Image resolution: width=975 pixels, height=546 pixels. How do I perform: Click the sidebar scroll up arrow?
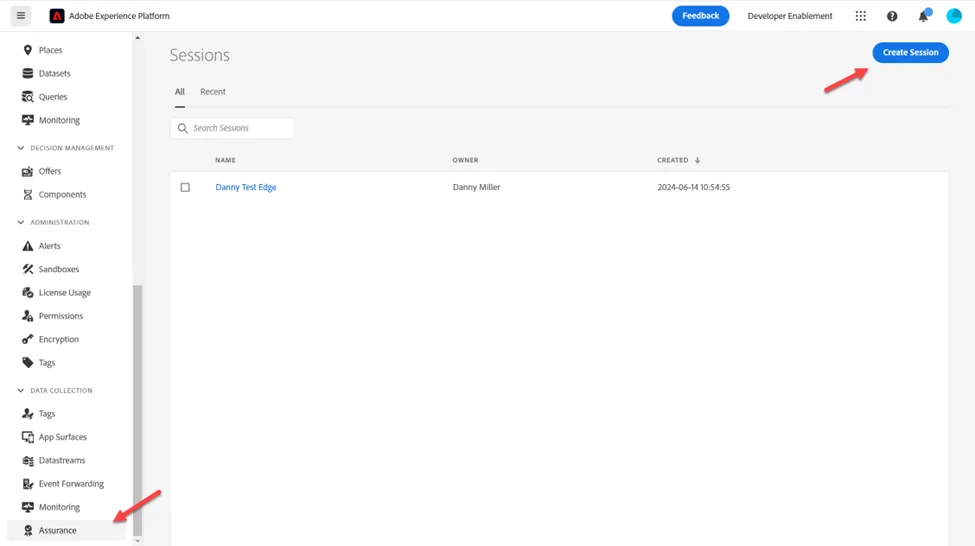click(137, 38)
